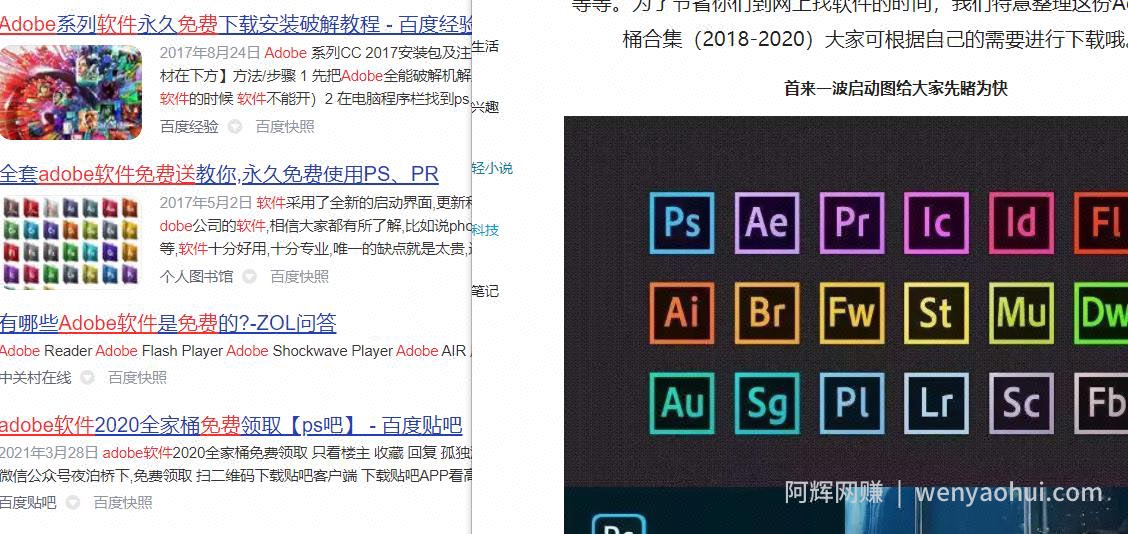1128x534 pixels.
Task: Open the 全套adobe软件免费送教你 result link
Action: tap(219, 173)
